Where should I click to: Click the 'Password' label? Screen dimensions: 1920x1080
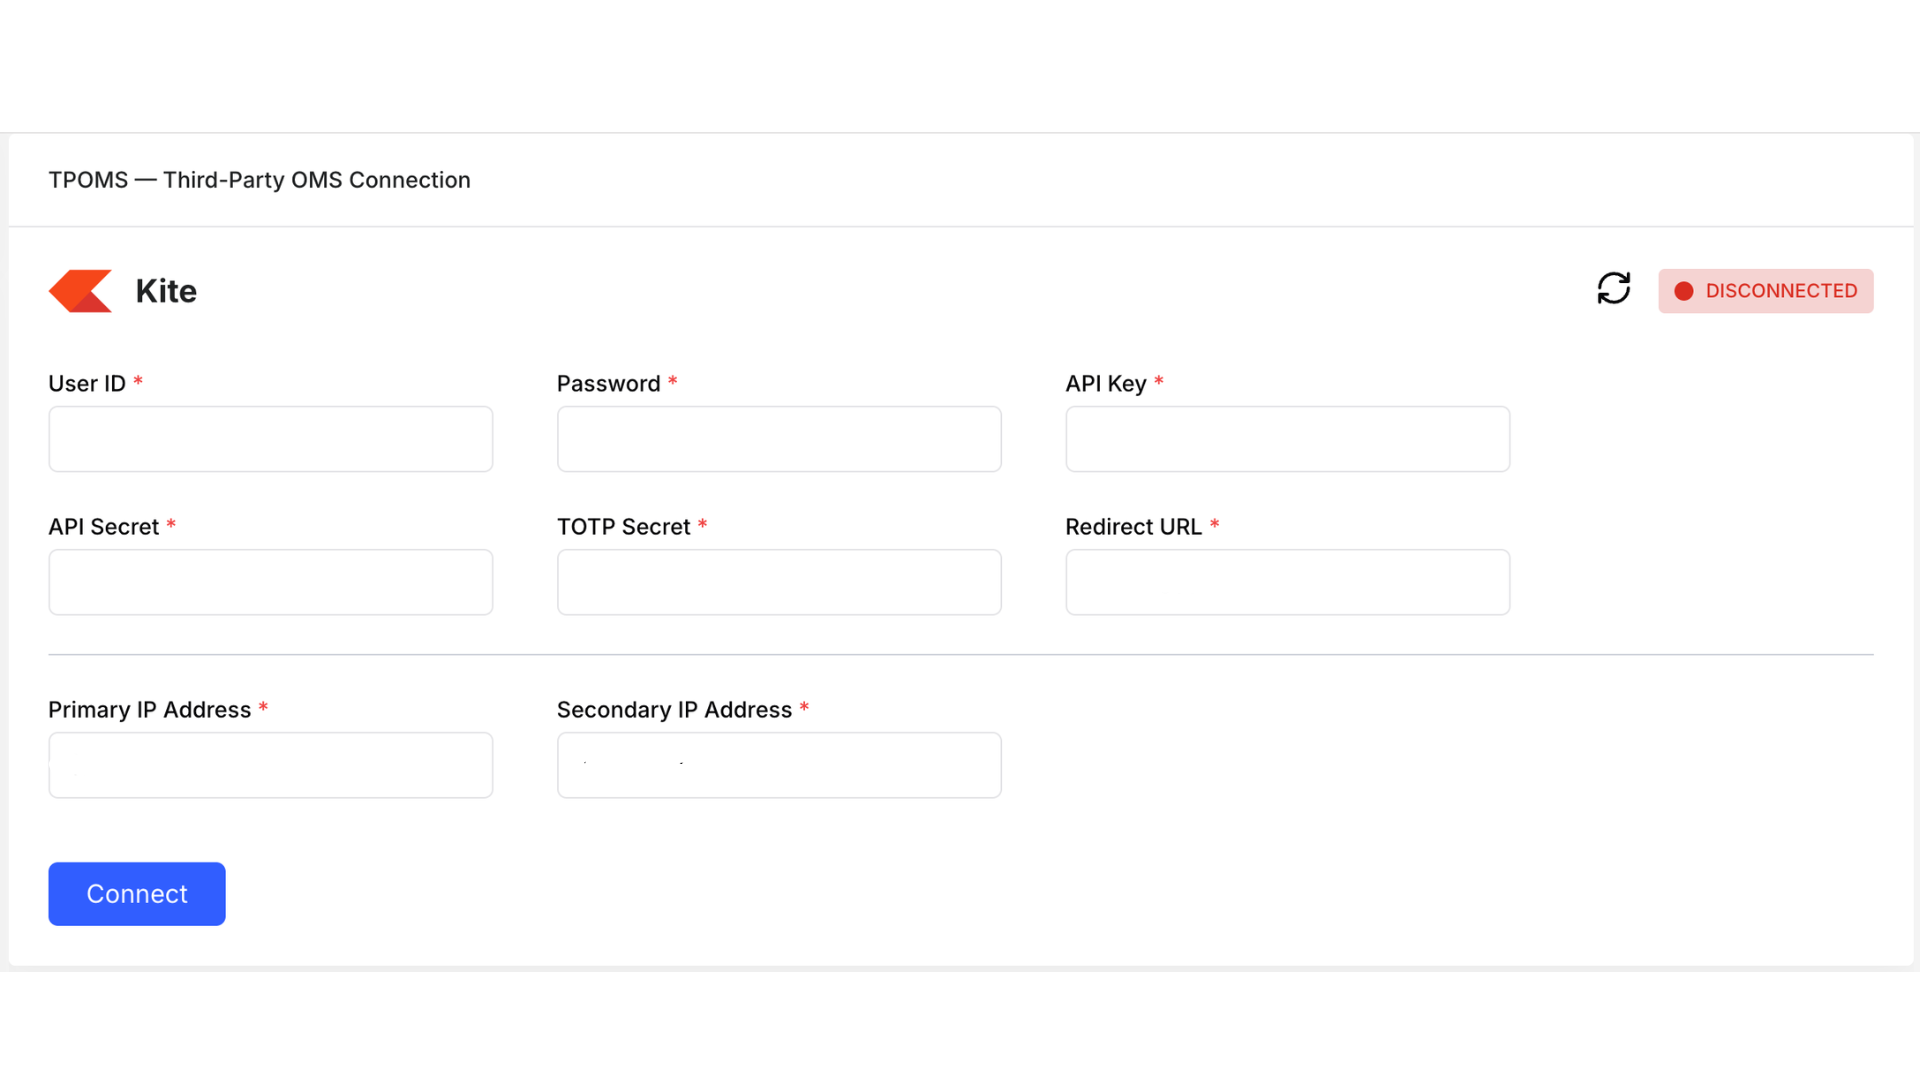click(608, 384)
